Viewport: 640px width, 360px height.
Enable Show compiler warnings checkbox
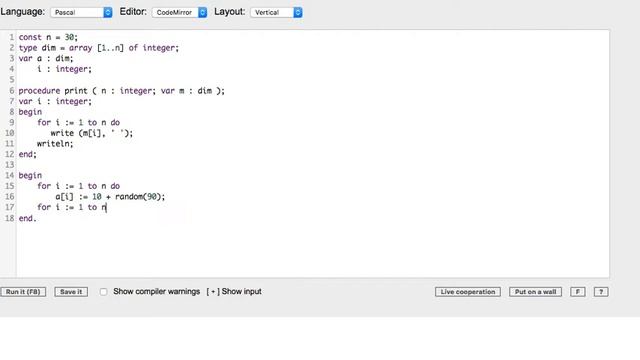click(104, 292)
